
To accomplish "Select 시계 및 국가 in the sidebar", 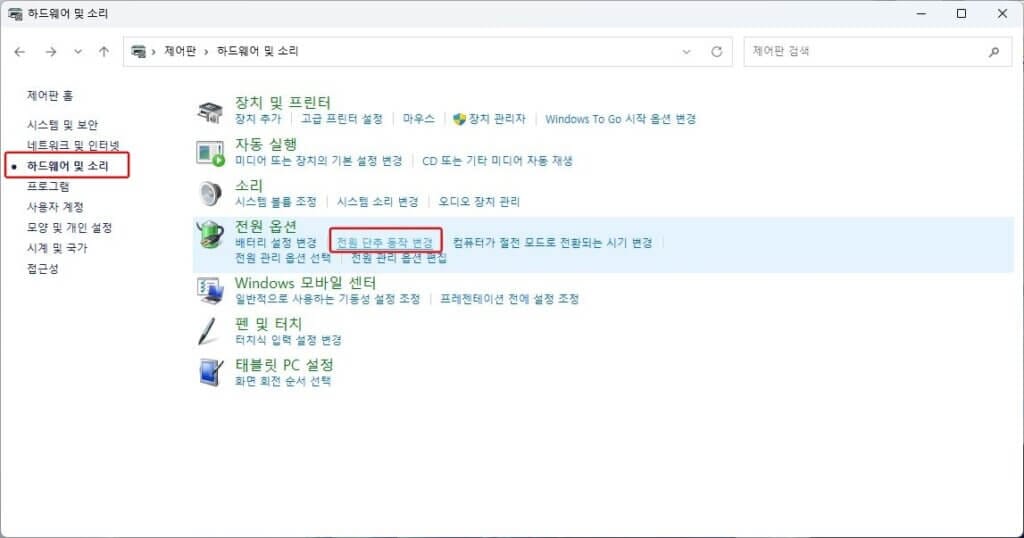I will pos(57,248).
